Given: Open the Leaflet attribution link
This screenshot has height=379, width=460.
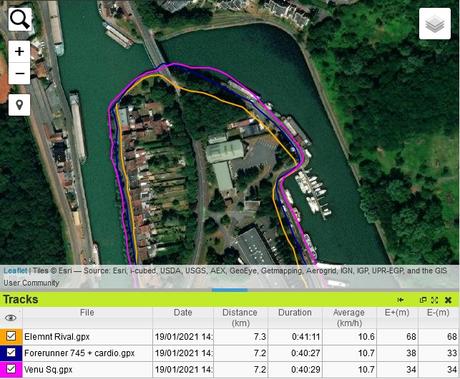Looking at the screenshot, I should click(15, 270).
